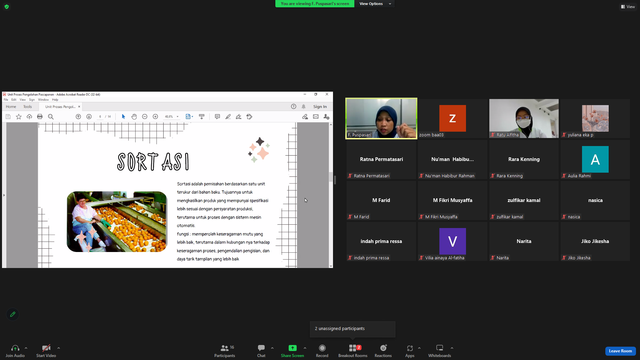Image resolution: width=640 pixels, height=360 pixels.
Task: Expand Apps options arrow
Action: pyautogui.click(x=419, y=348)
